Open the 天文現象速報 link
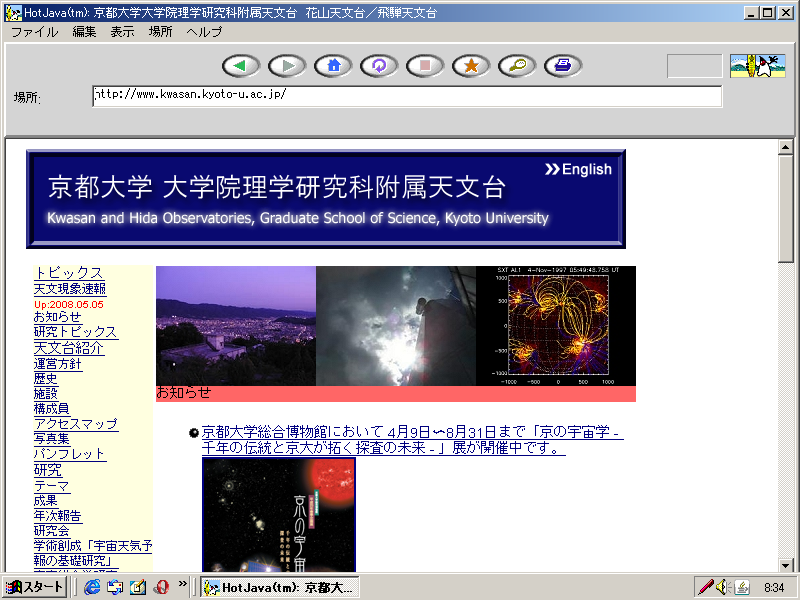 70,289
